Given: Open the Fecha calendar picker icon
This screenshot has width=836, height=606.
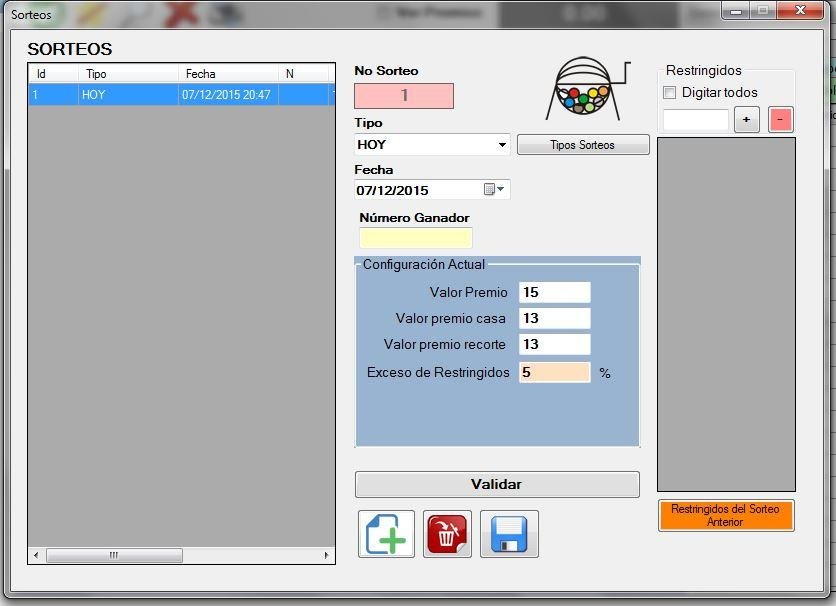Looking at the screenshot, I should tap(494, 190).
